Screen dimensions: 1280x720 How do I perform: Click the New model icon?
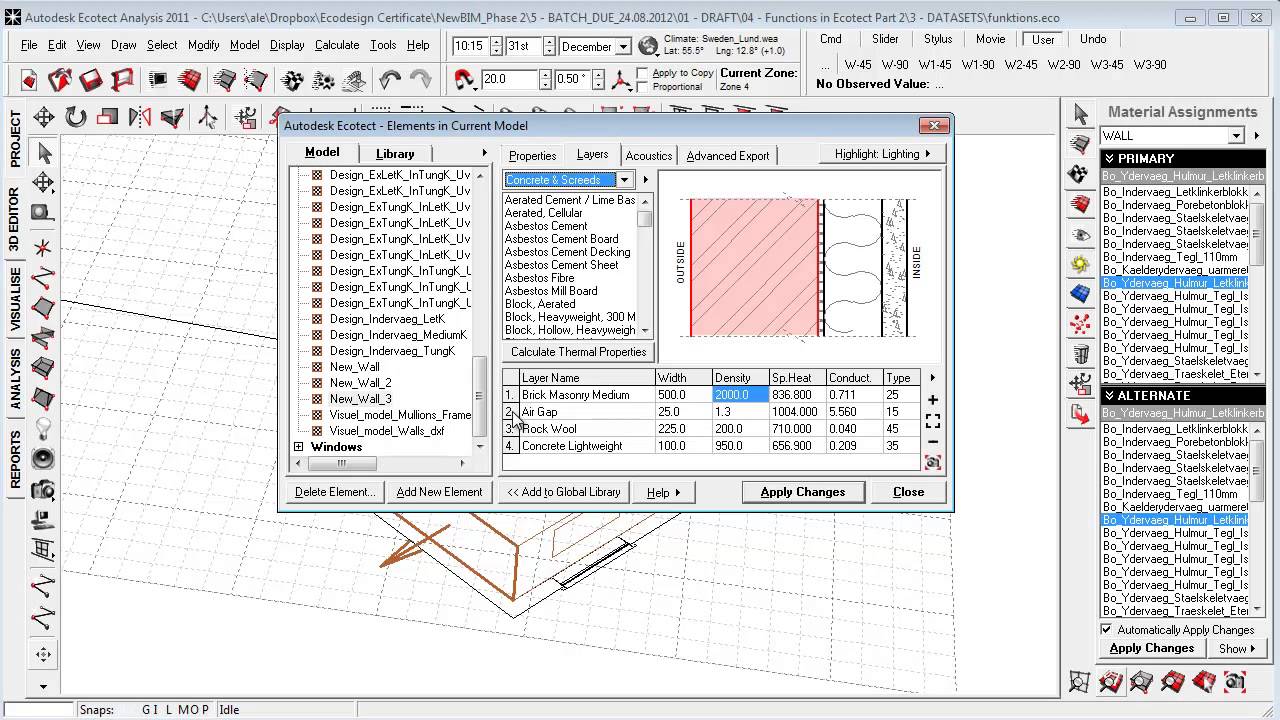[x=28, y=80]
